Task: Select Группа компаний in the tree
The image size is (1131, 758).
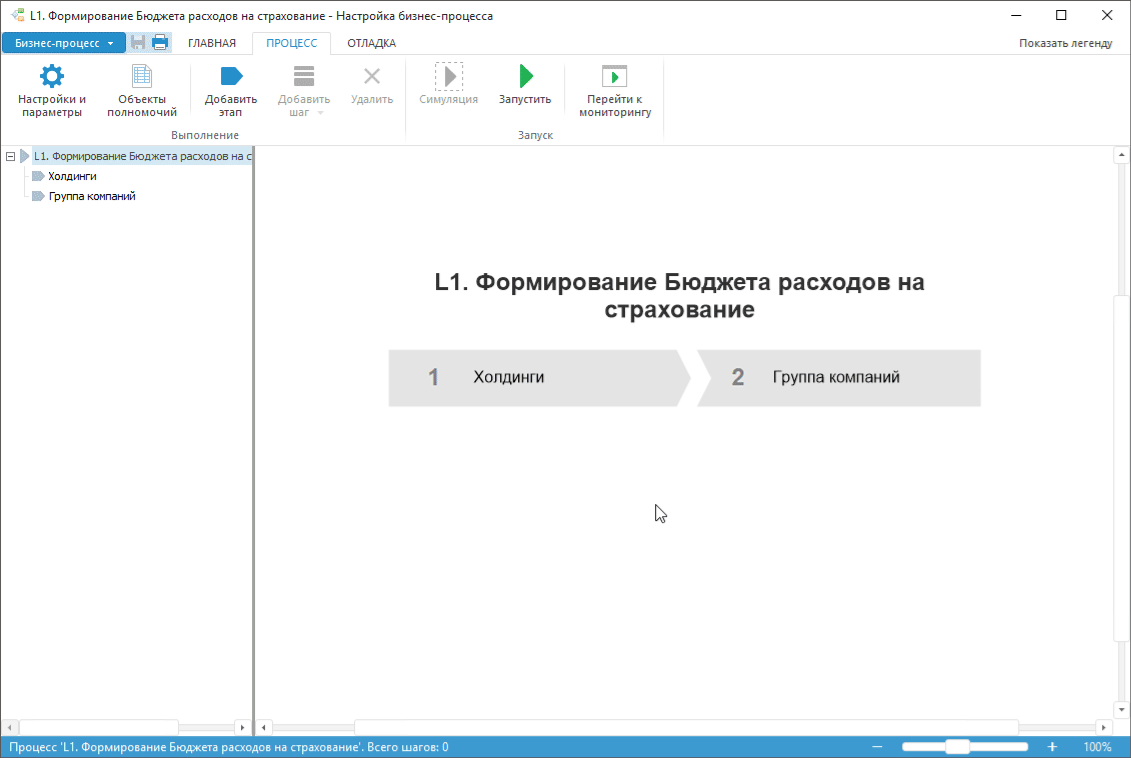Action: 92,196
